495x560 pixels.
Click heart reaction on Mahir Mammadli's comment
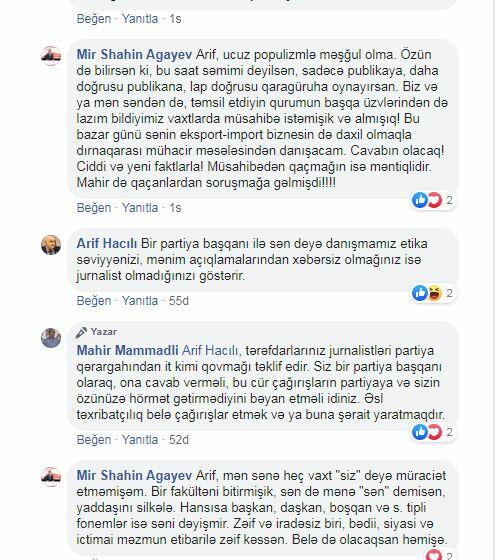(x=435, y=432)
